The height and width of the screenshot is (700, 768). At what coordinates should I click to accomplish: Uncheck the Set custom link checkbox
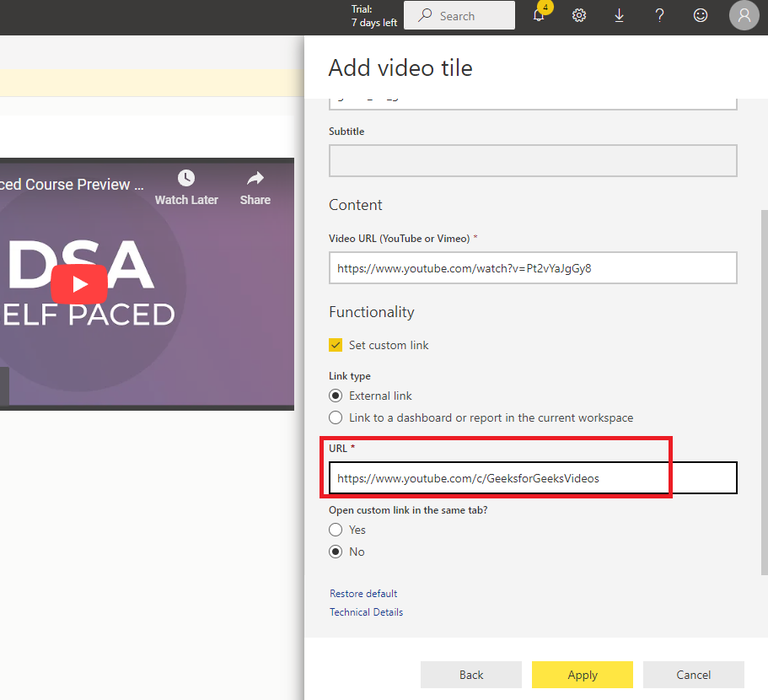pos(336,345)
